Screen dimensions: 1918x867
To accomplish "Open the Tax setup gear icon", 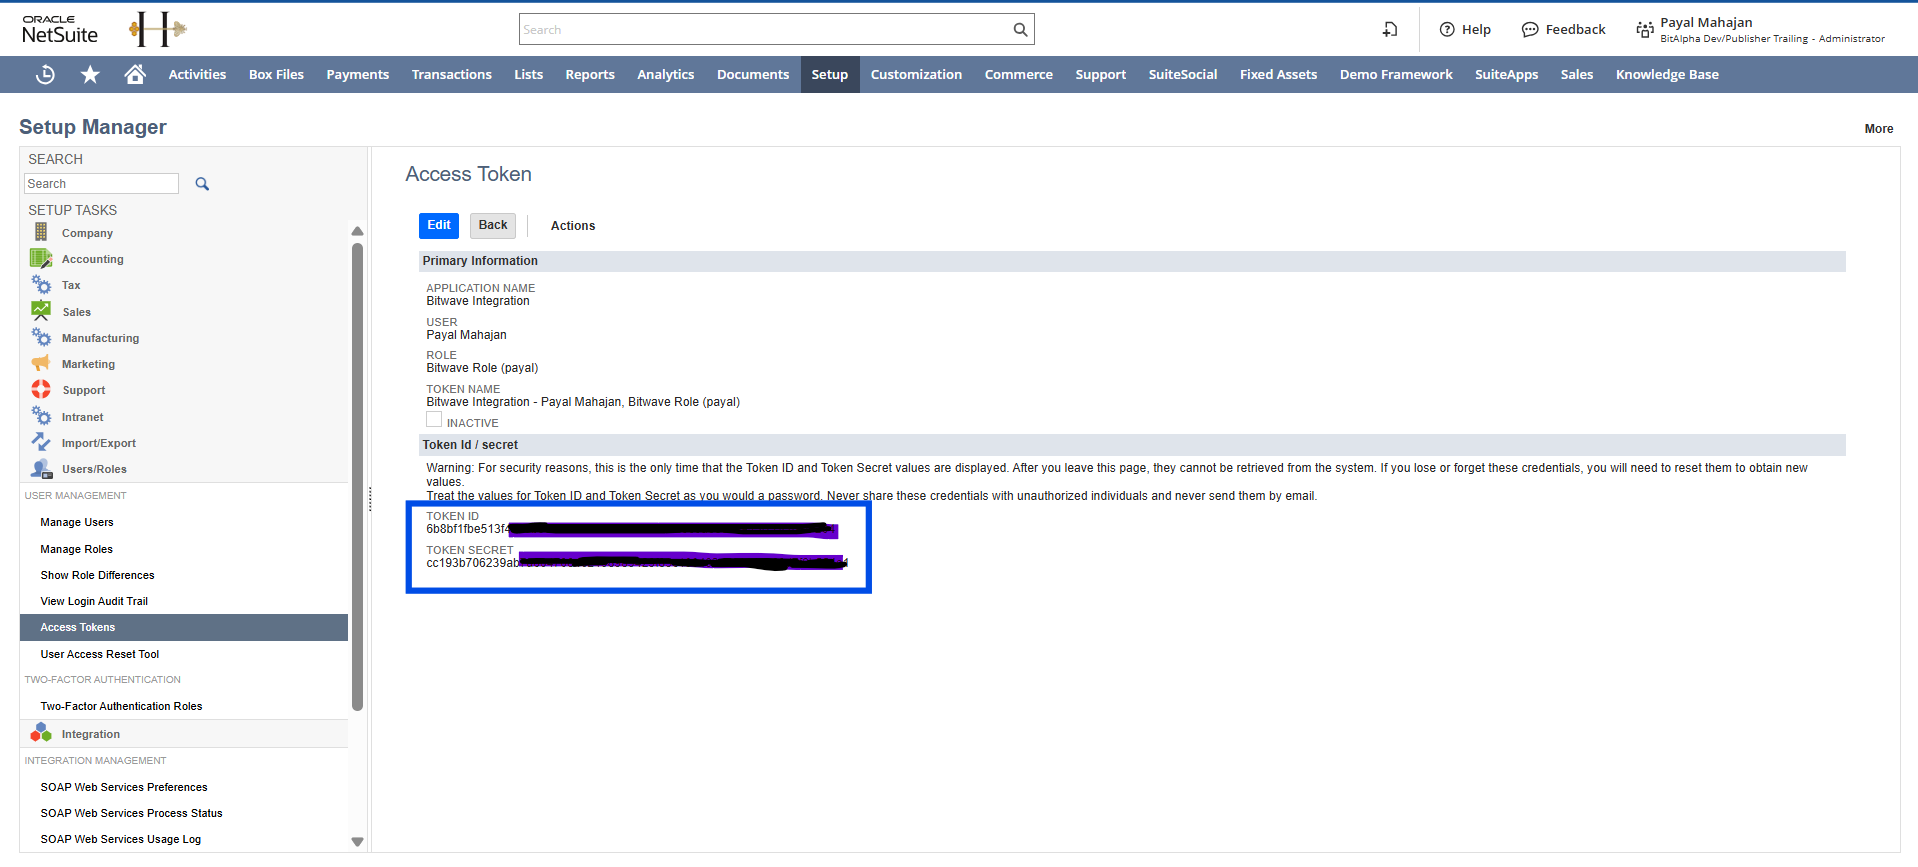I will coord(41,285).
